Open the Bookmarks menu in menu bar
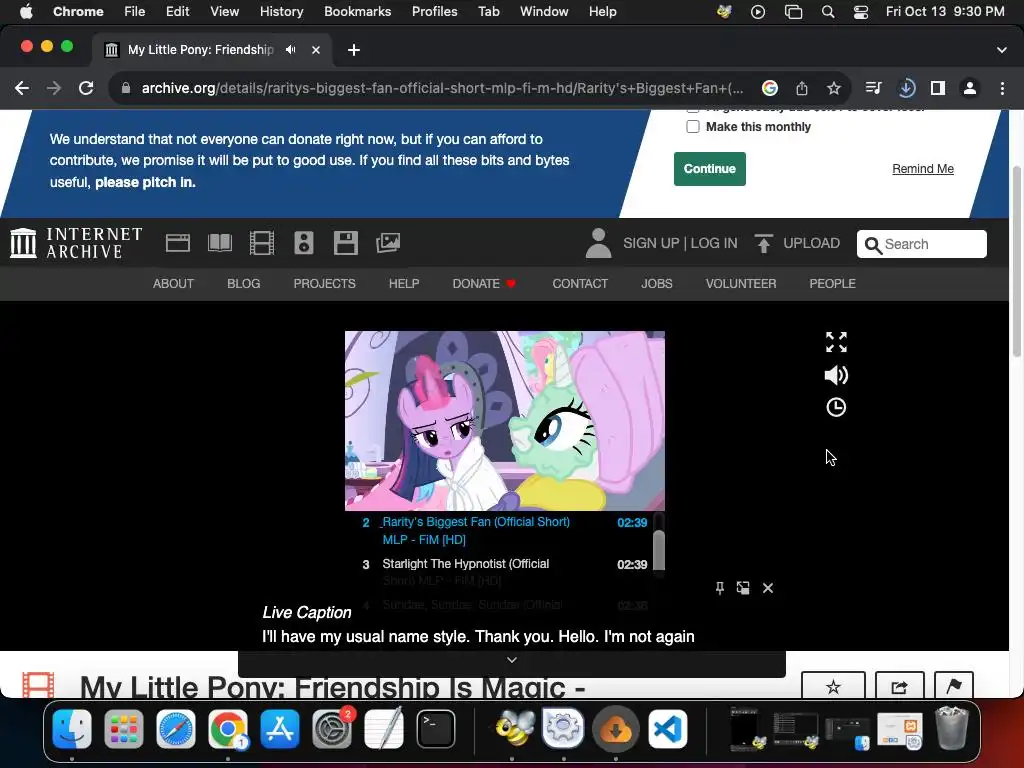The width and height of the screenshot is (1024, 768). [358, 11]
